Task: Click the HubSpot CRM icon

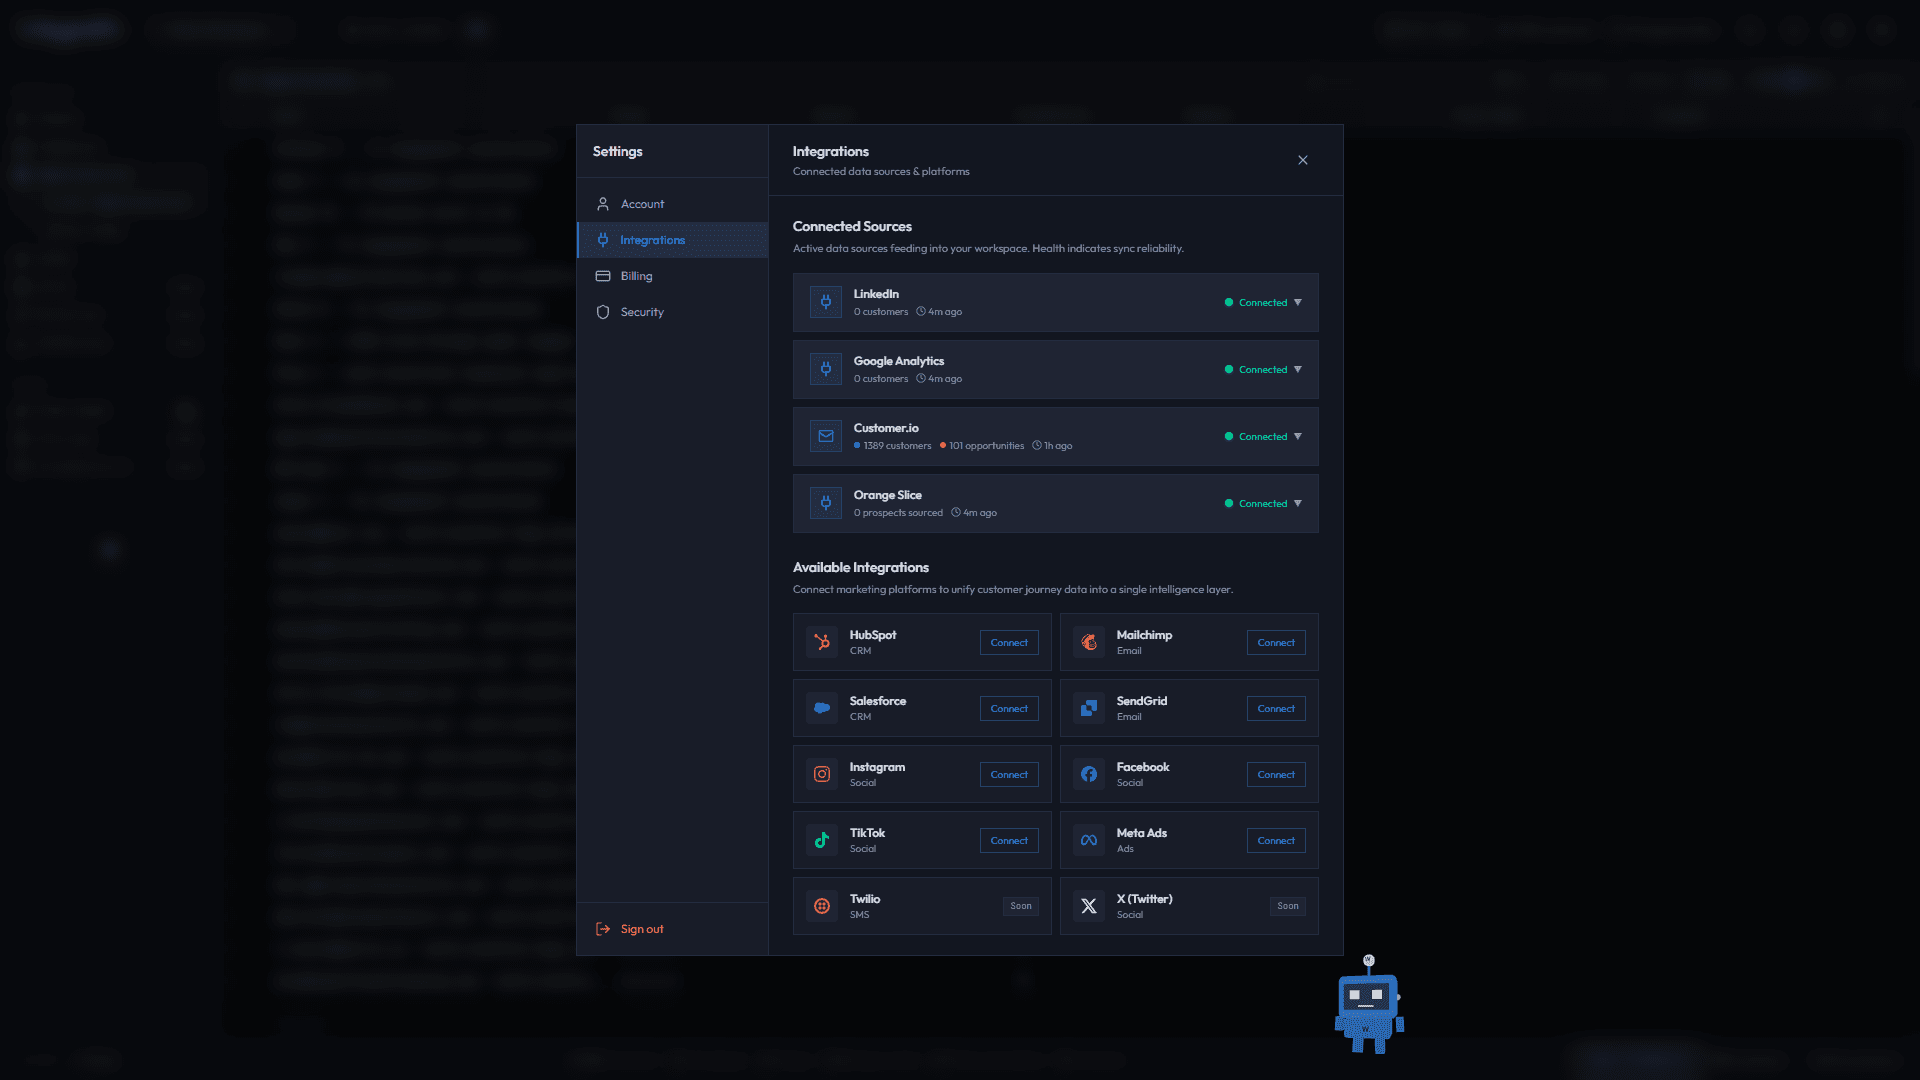Action: (x=821, y=642)
